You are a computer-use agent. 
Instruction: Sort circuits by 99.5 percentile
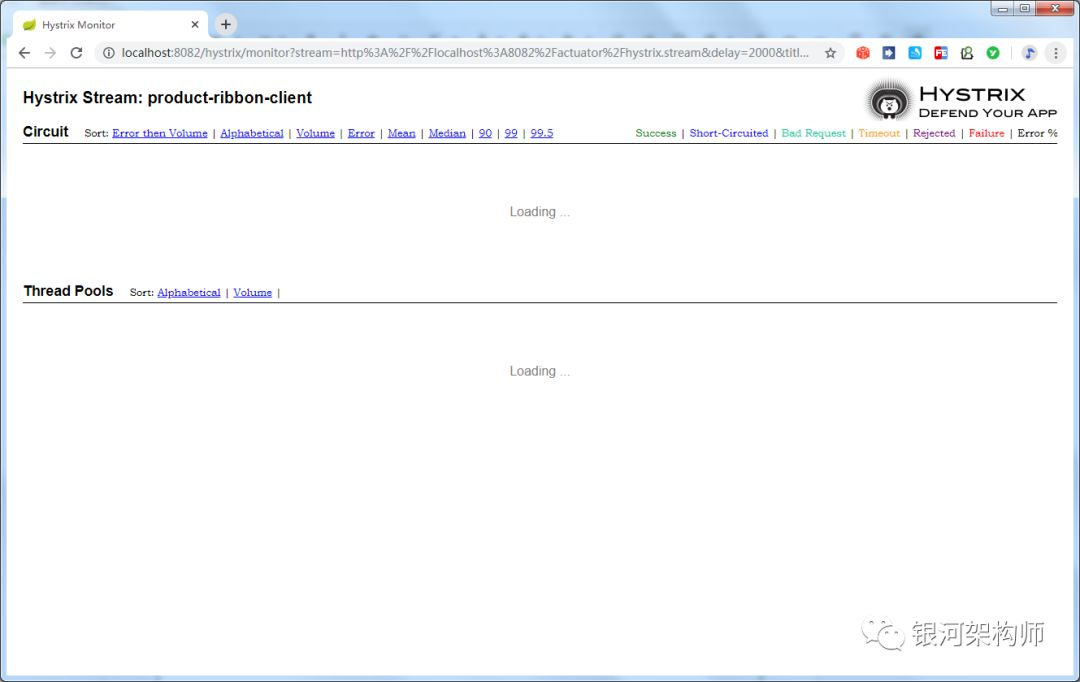(542, 134)
